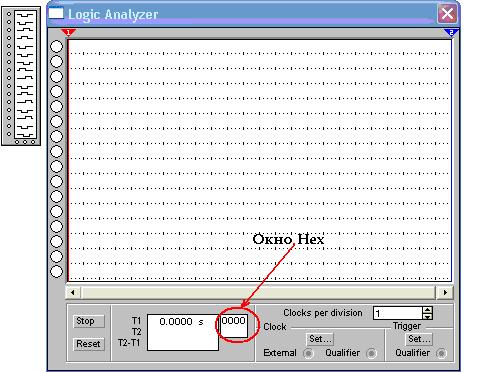Click the Clocks per division label
This screenshot has height=372, width=499.
pyautogui.click(x=323, y=313)
